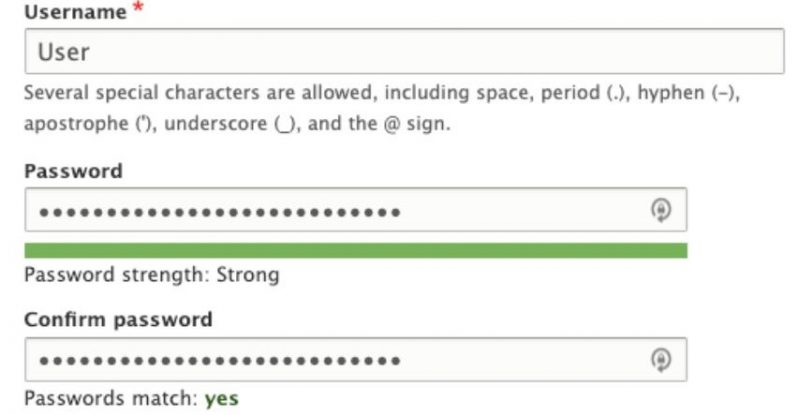Click the green "yes" match indicator
This screenshot has height=415, width=812.
[x=221, y=399]
